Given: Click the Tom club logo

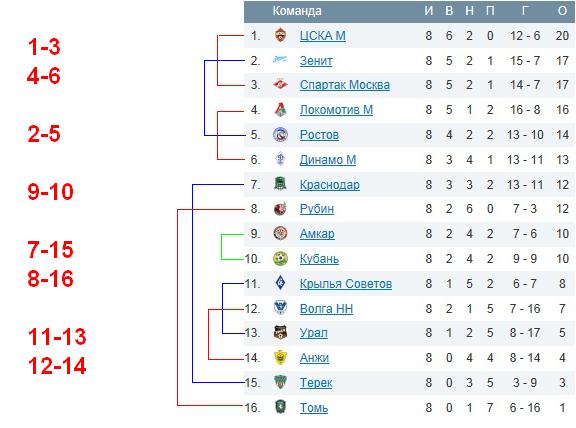Looking at the screenshot, I should [x=280, y=407].
